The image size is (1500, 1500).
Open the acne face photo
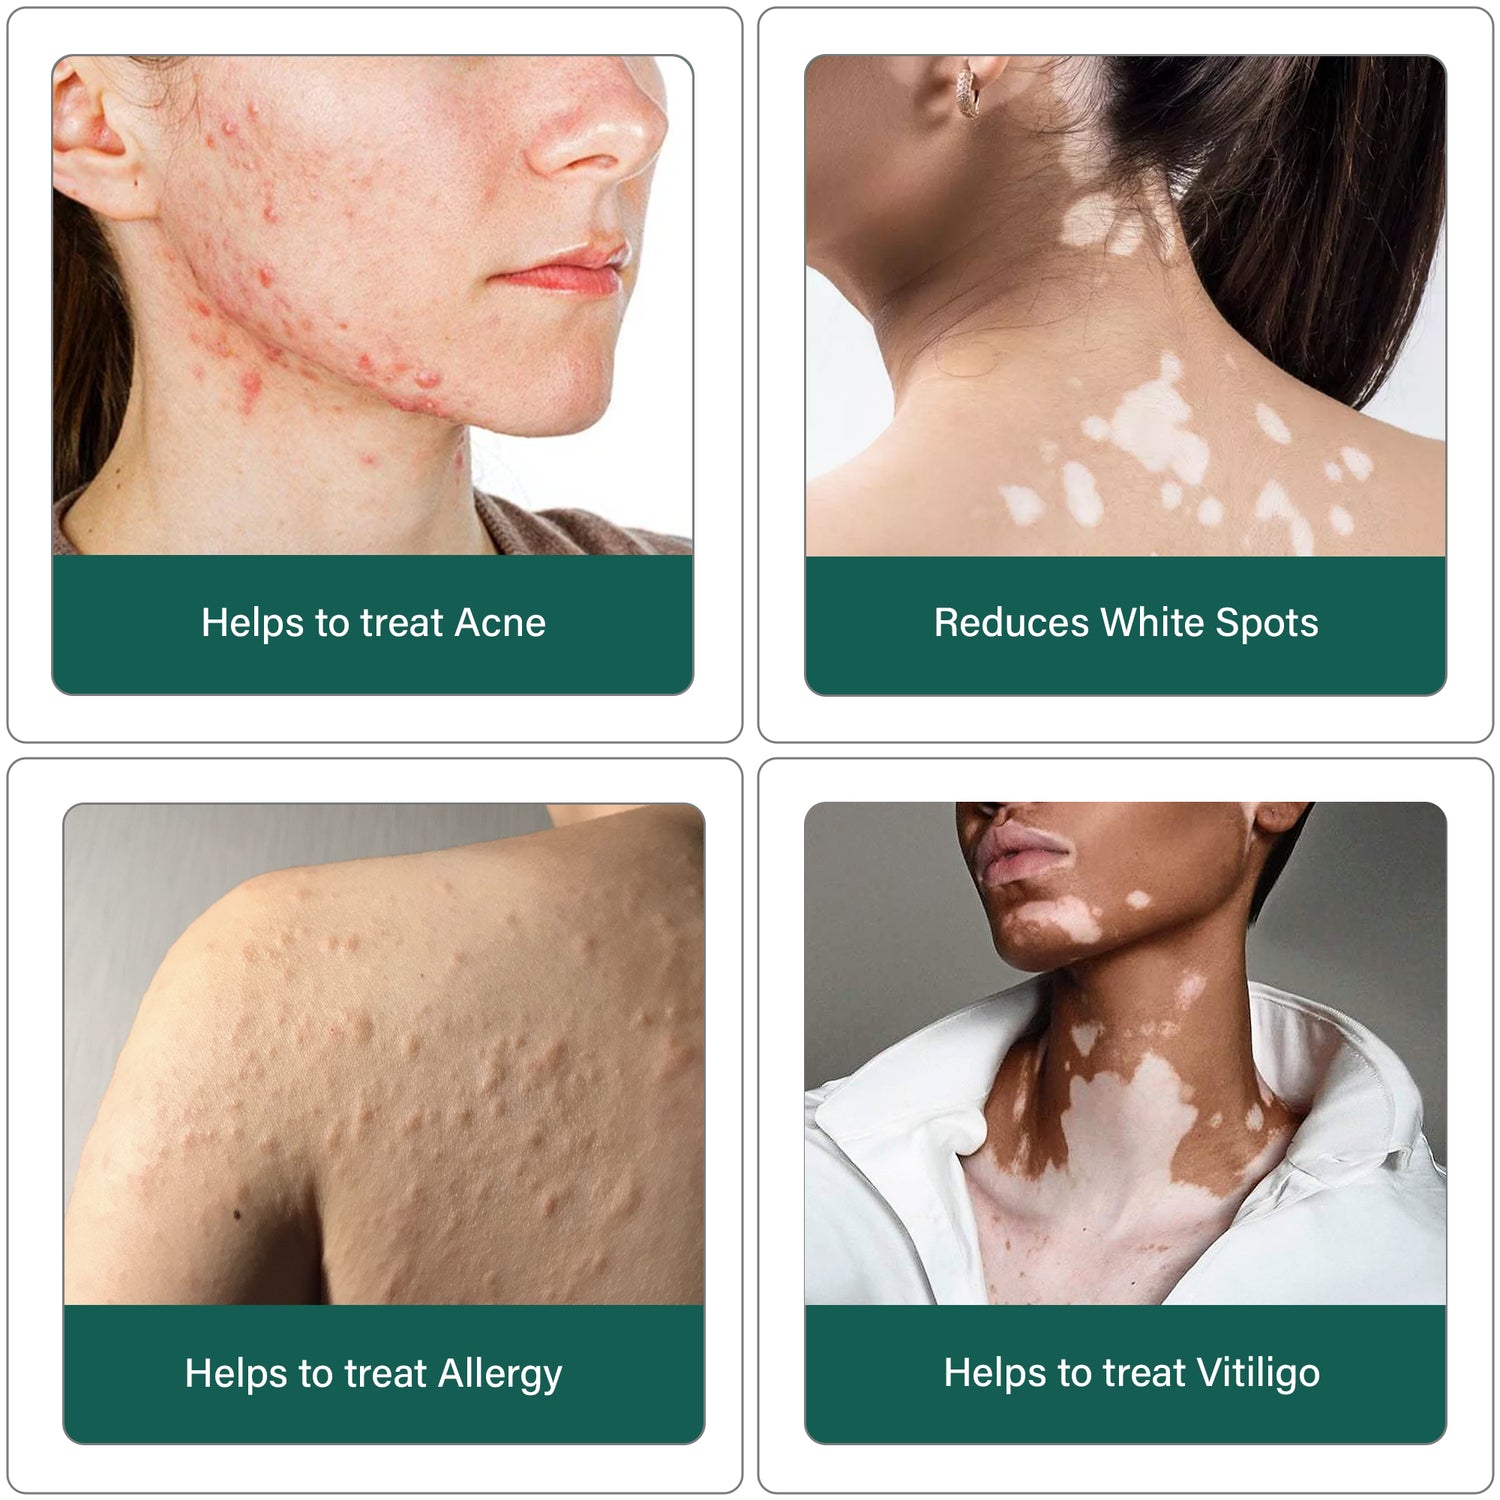point(372,305)
